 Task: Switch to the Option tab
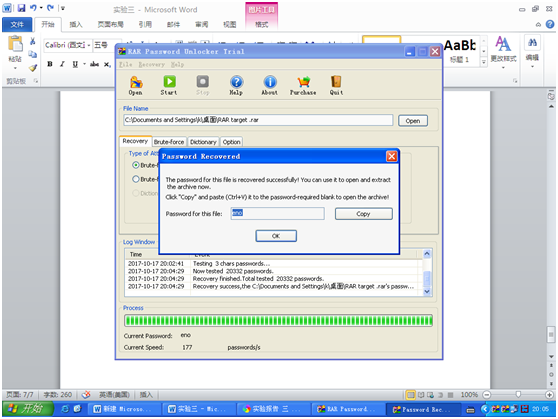point(231,142)
